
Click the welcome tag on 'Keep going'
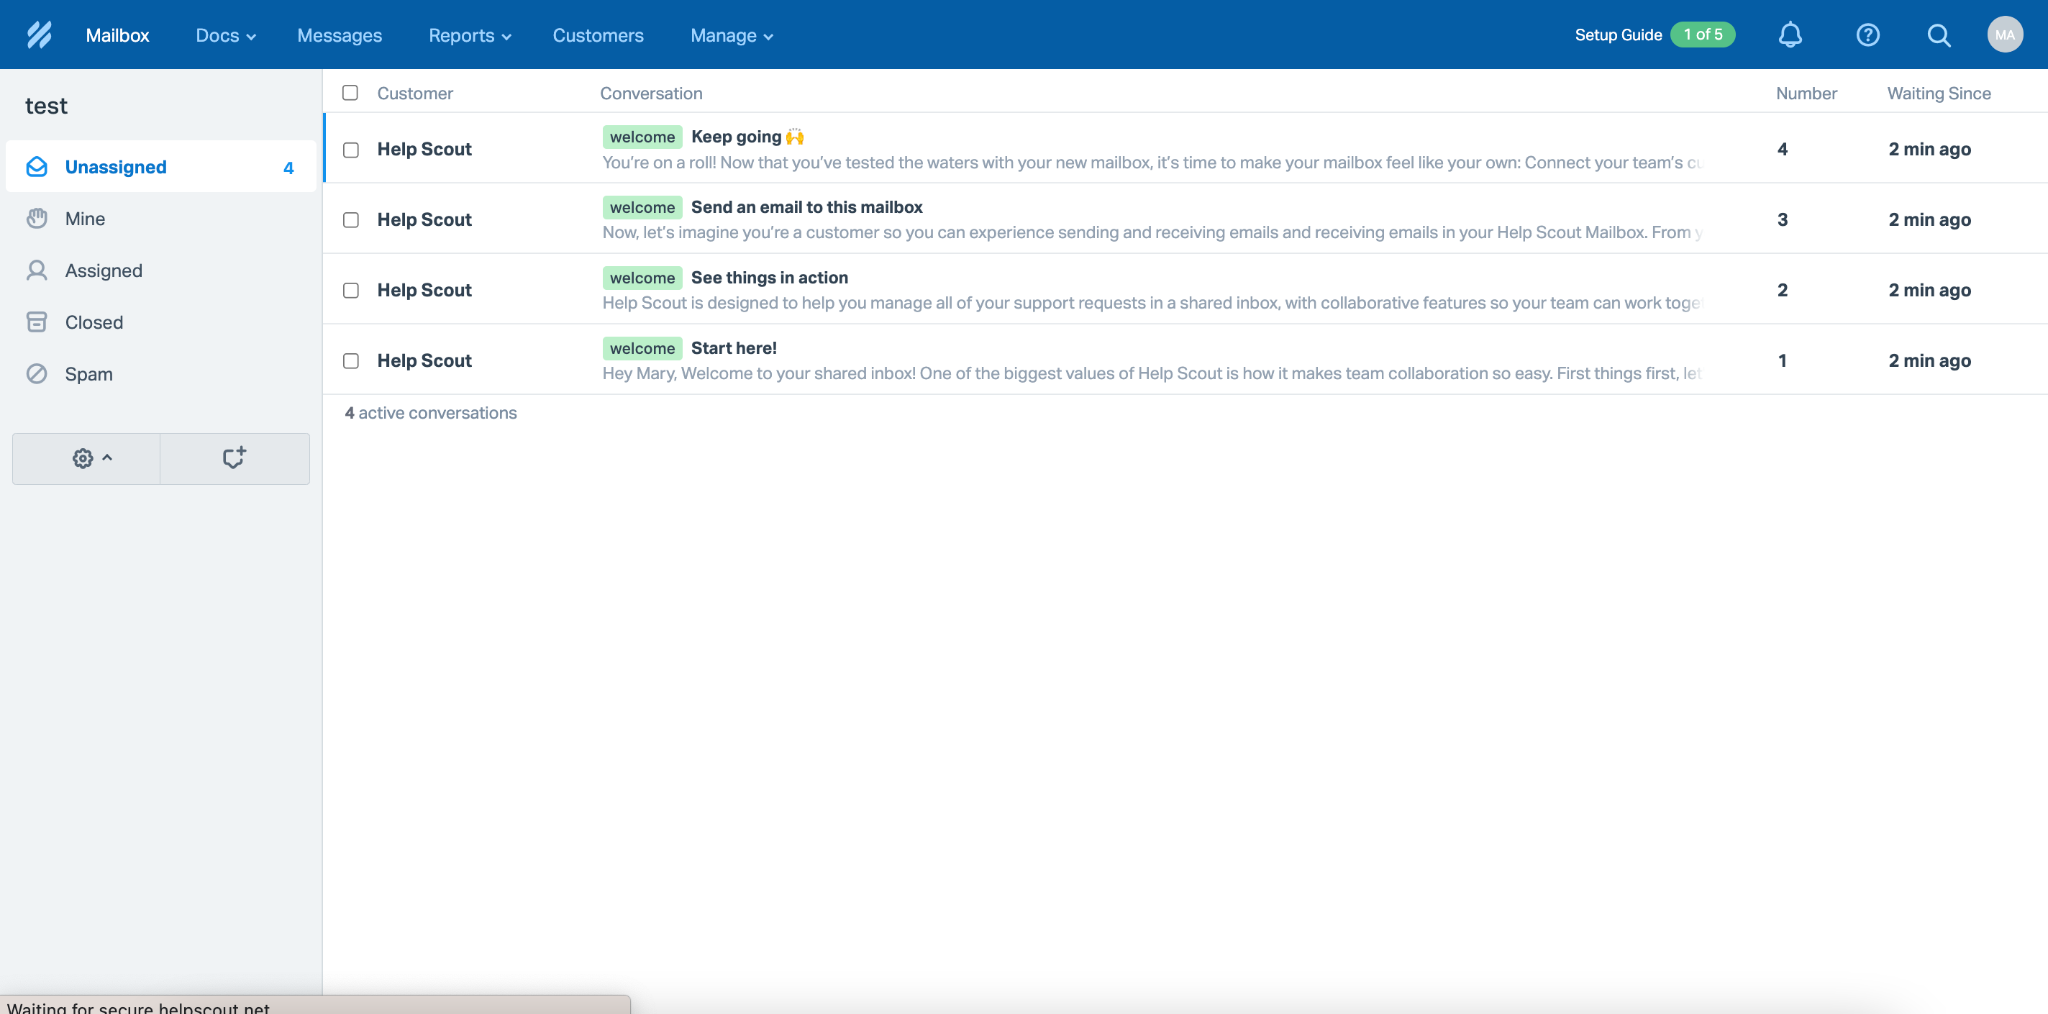[x=643, y=137]
